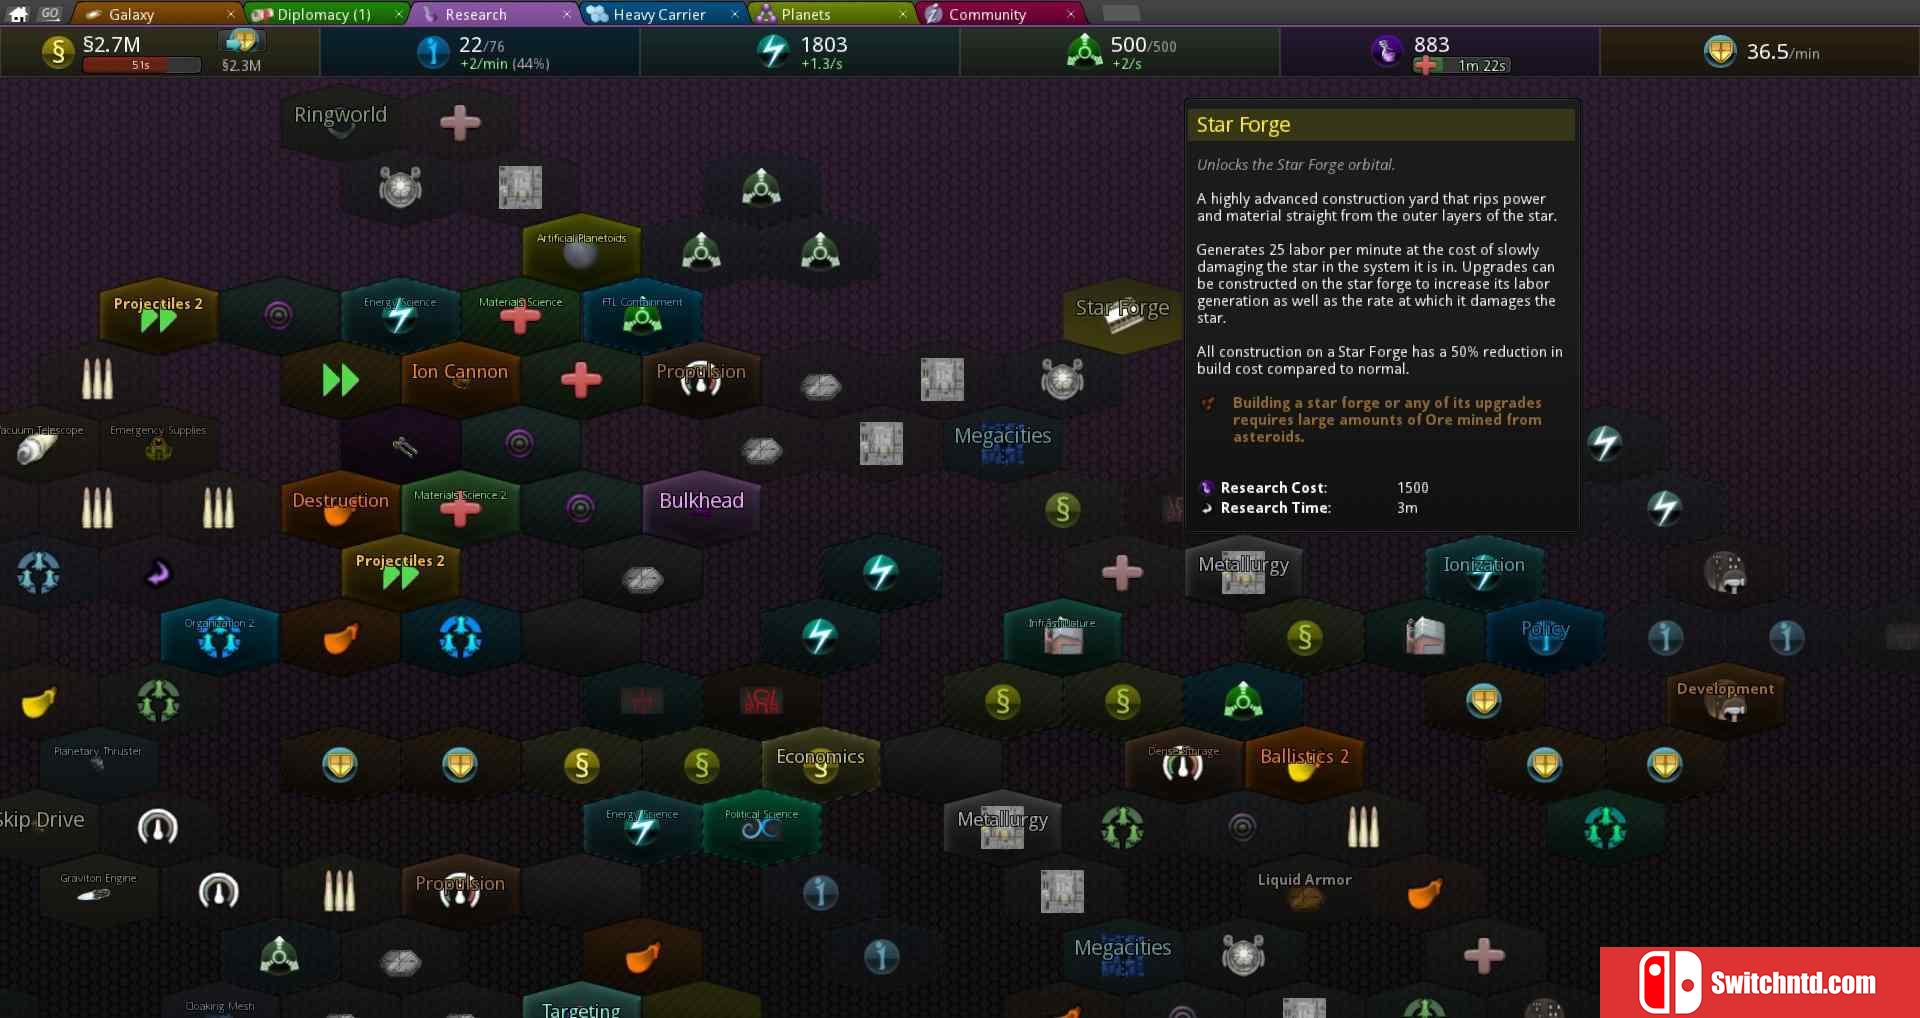
Task: Add a new tab with blank button
Action: (x=1121, y=13)
